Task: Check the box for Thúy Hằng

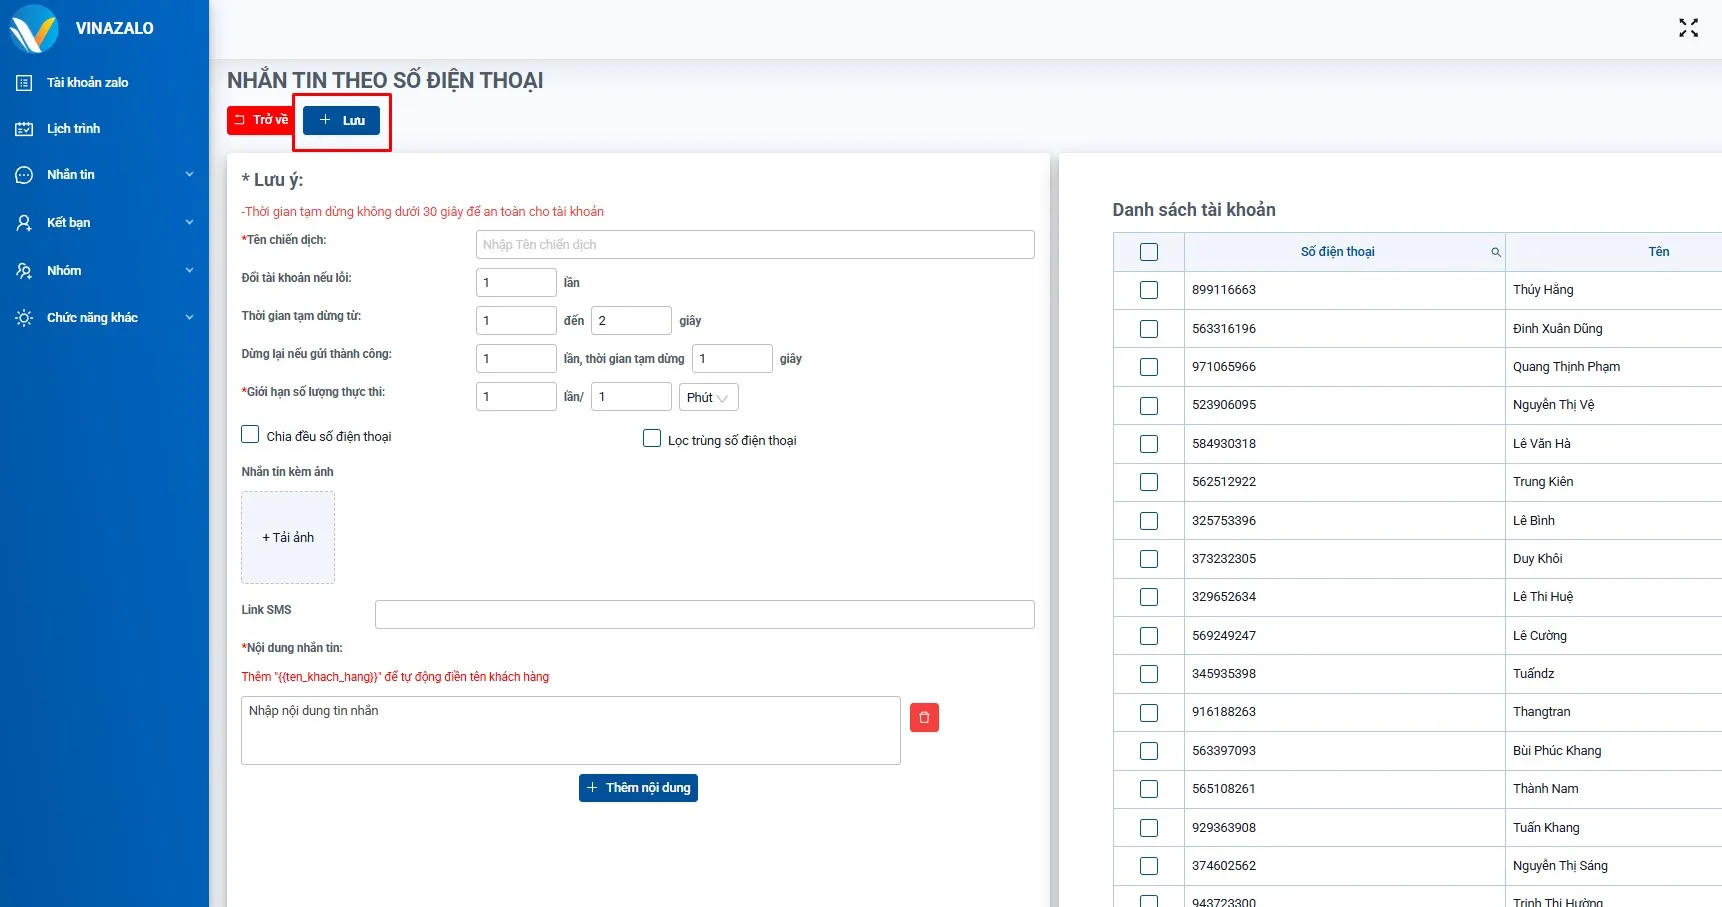Action: pyautogui.click(x=1148, y=290)
